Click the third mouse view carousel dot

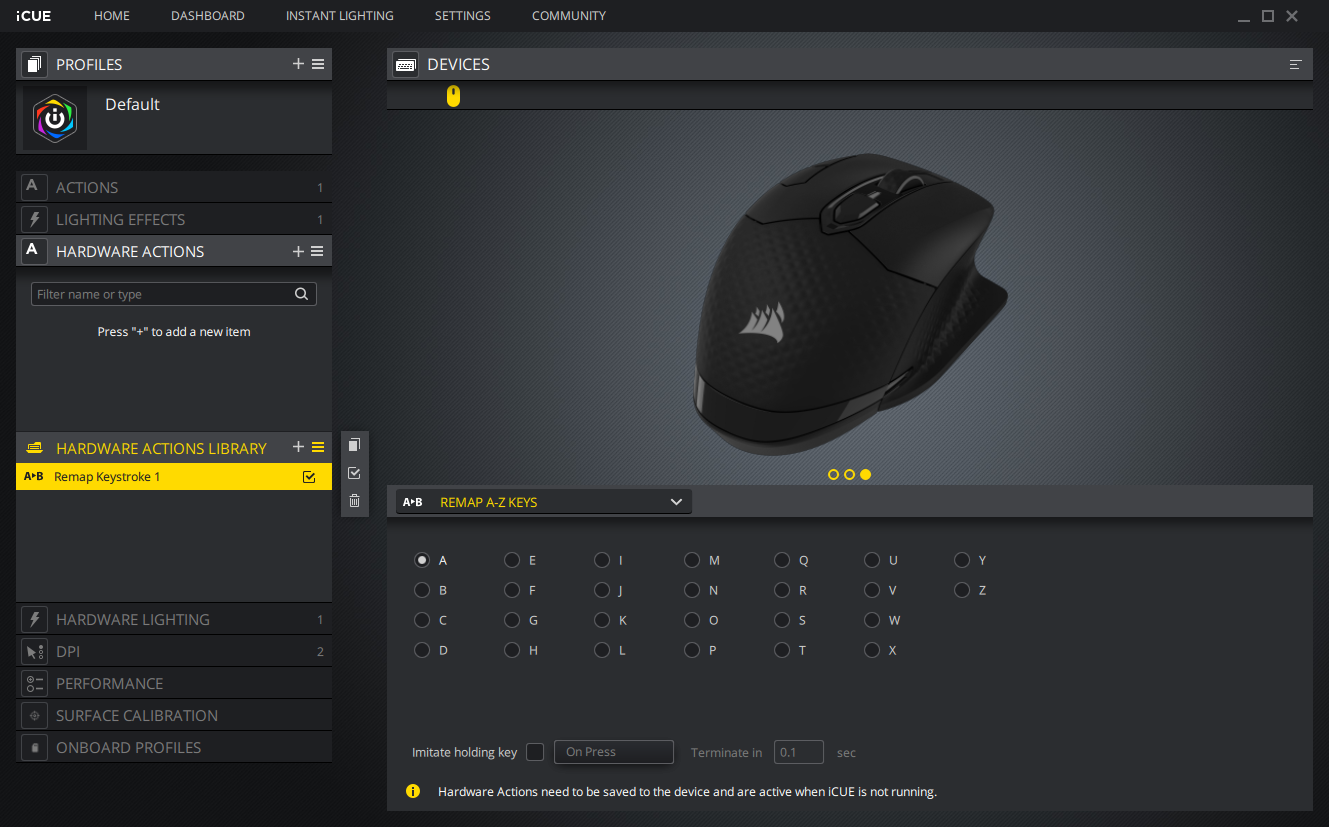coord(866,475)
